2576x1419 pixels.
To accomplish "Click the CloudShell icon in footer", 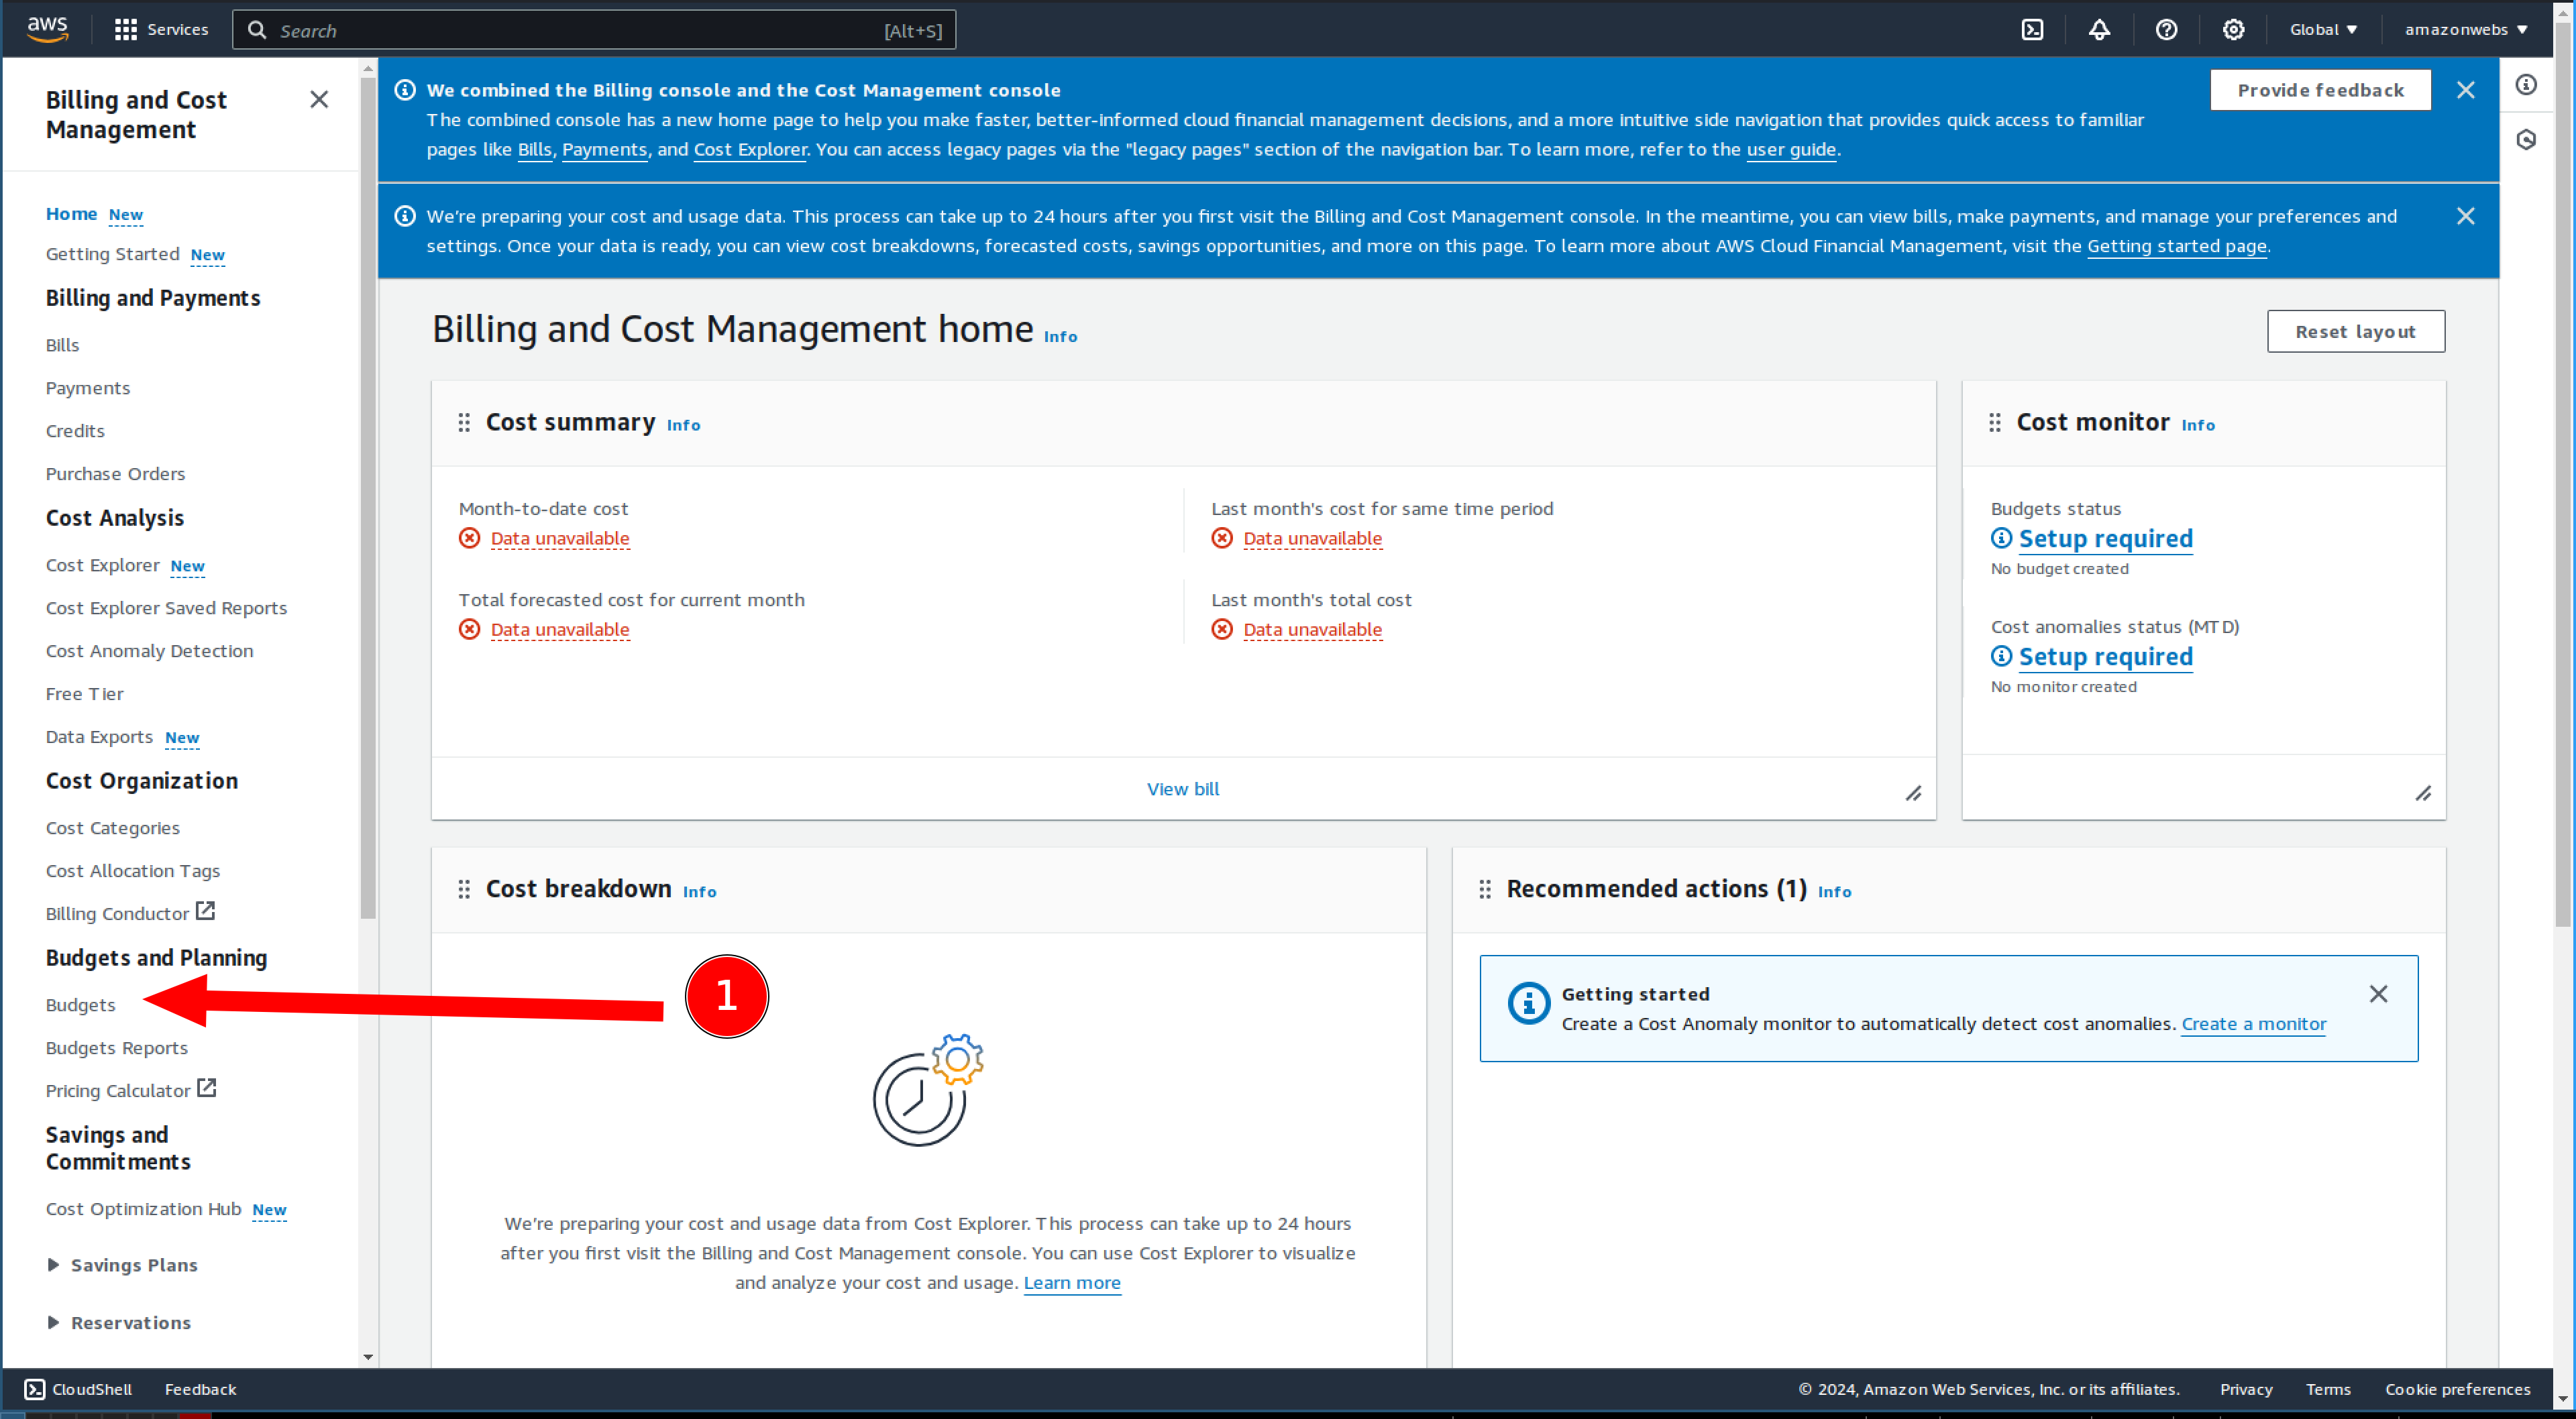I will click(x=35, y=1389).
